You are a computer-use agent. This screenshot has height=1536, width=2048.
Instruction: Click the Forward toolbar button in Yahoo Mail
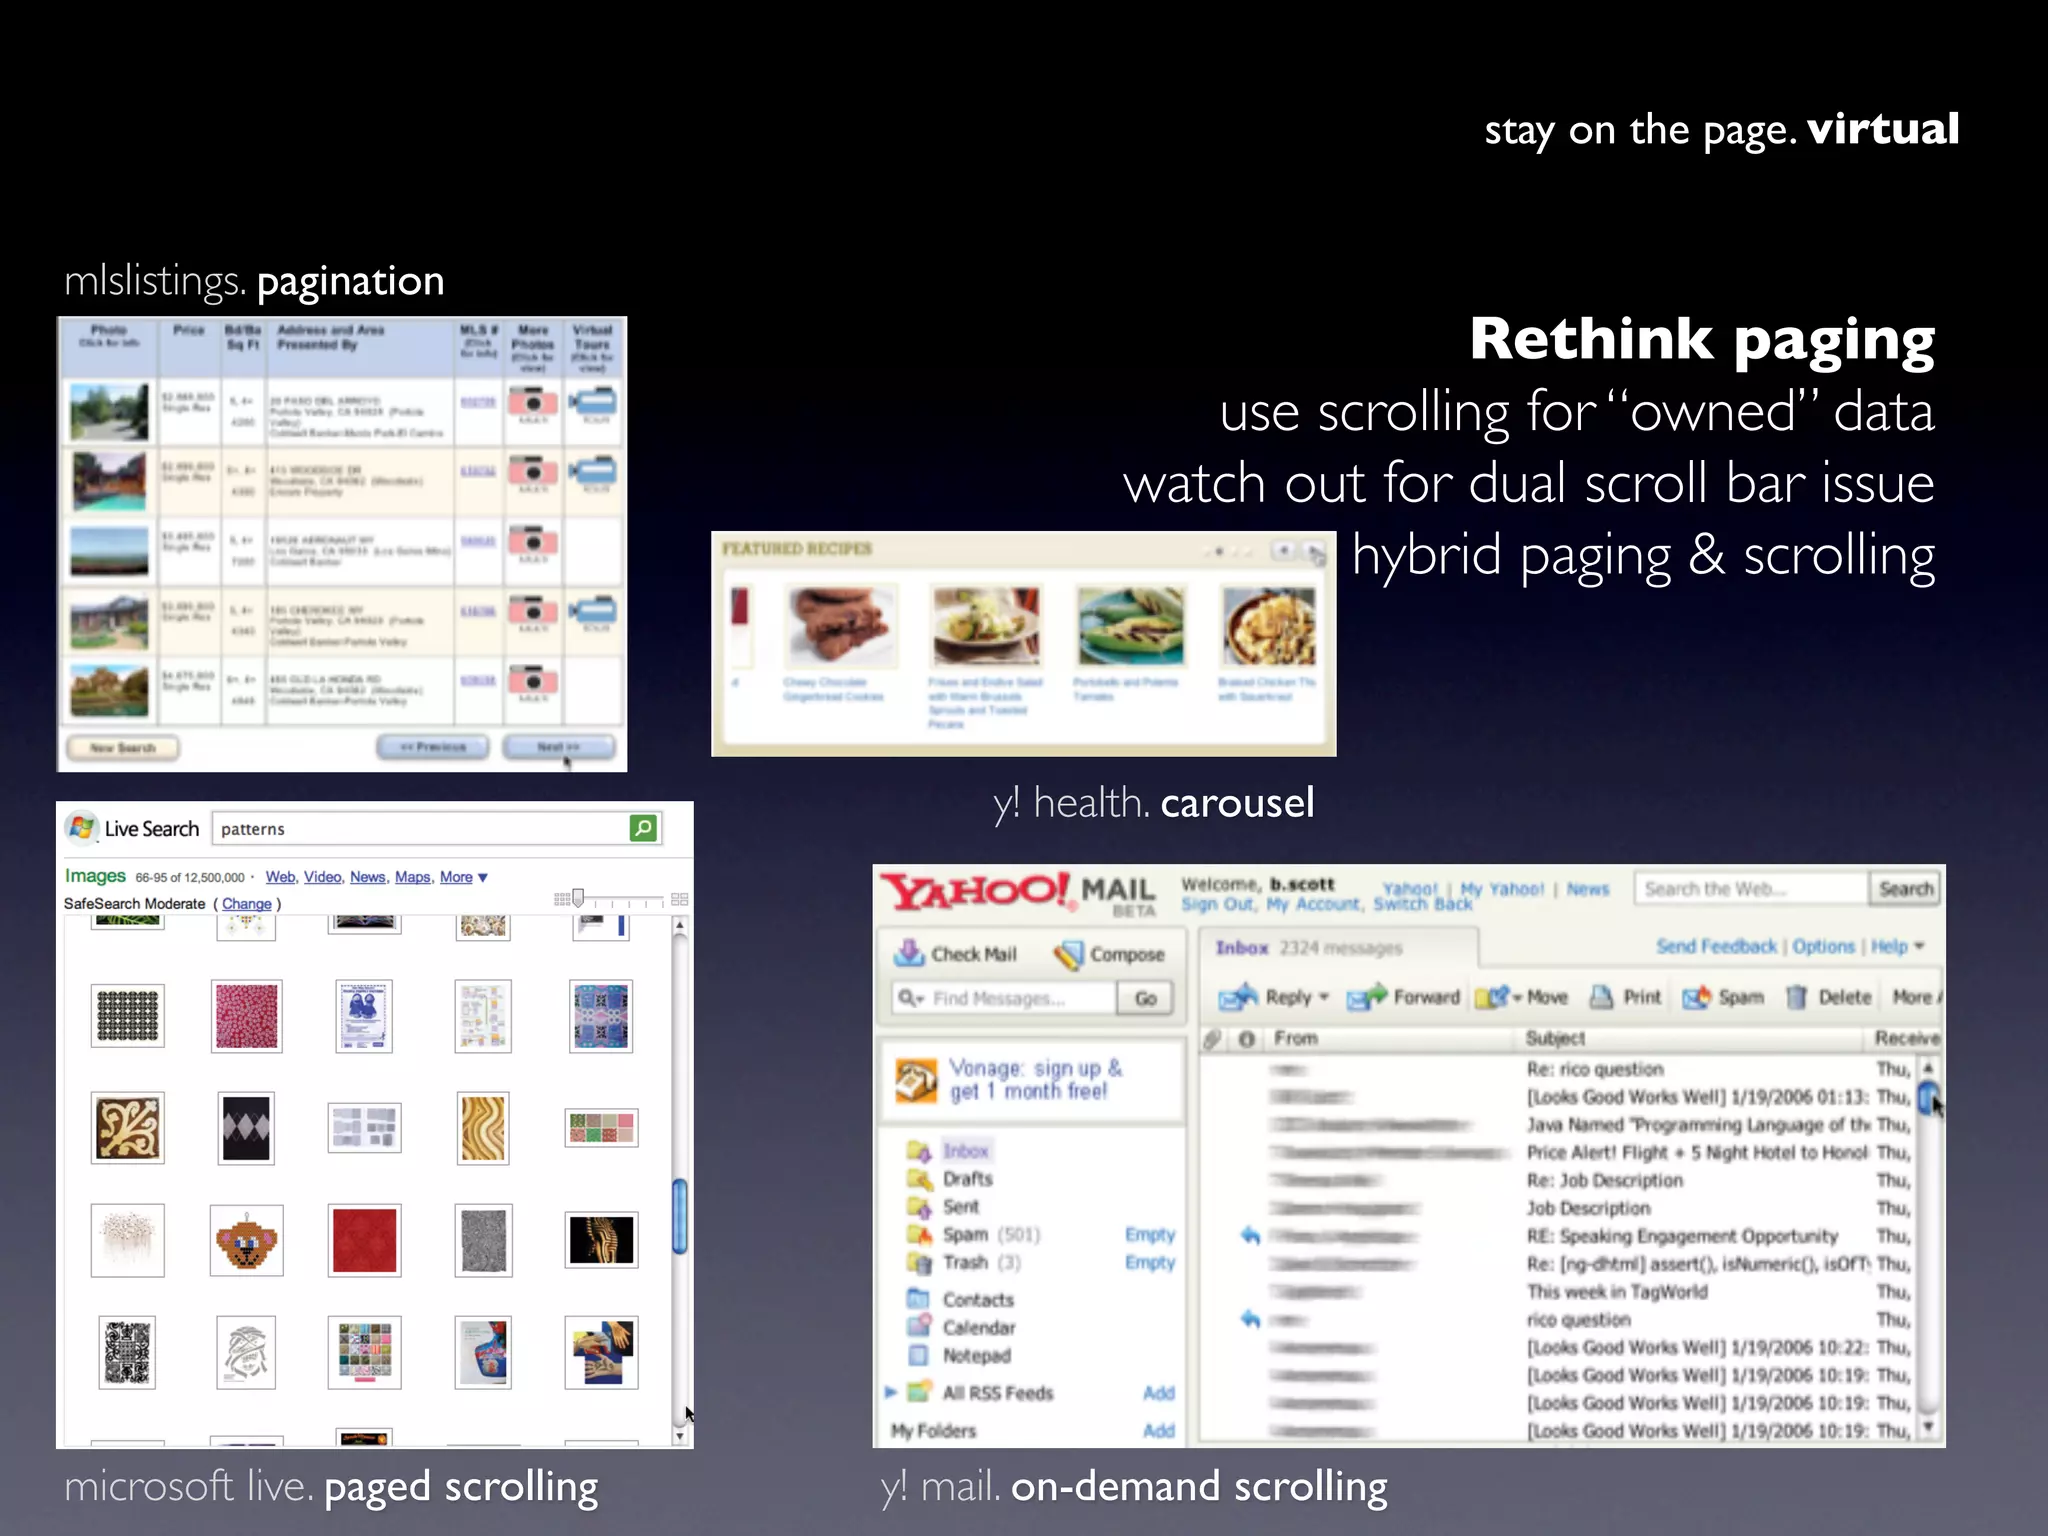[1403, 997]
